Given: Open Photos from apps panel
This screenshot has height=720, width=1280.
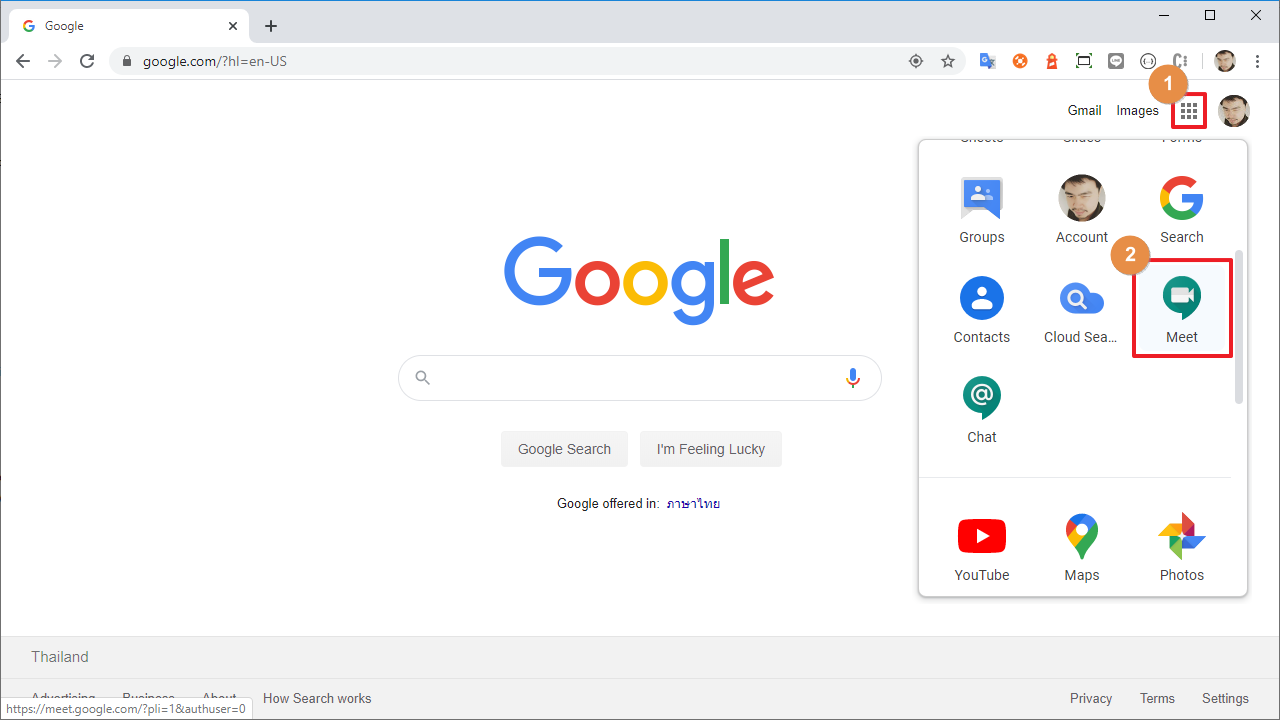Looking at the screenshot, I should click(1182, 548).
